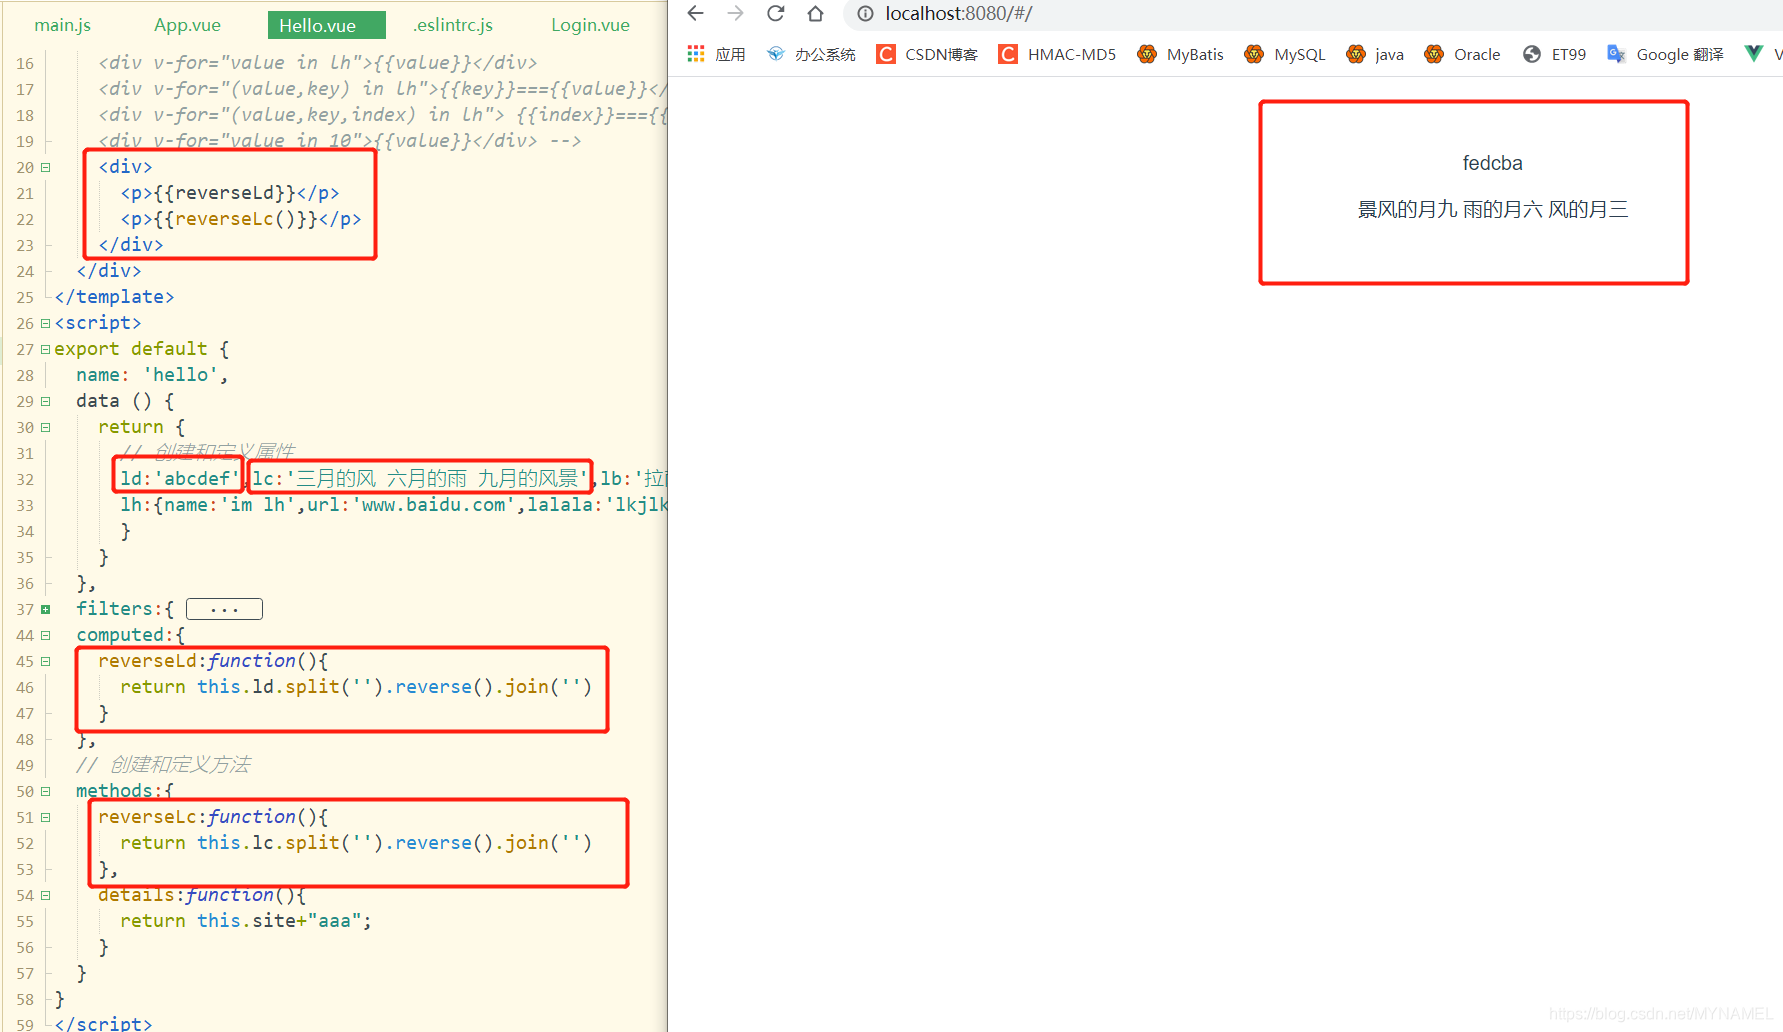Open the .eslintrc.js editor tab
This screenshot has height=1032, width=1783.
(453, 25)
